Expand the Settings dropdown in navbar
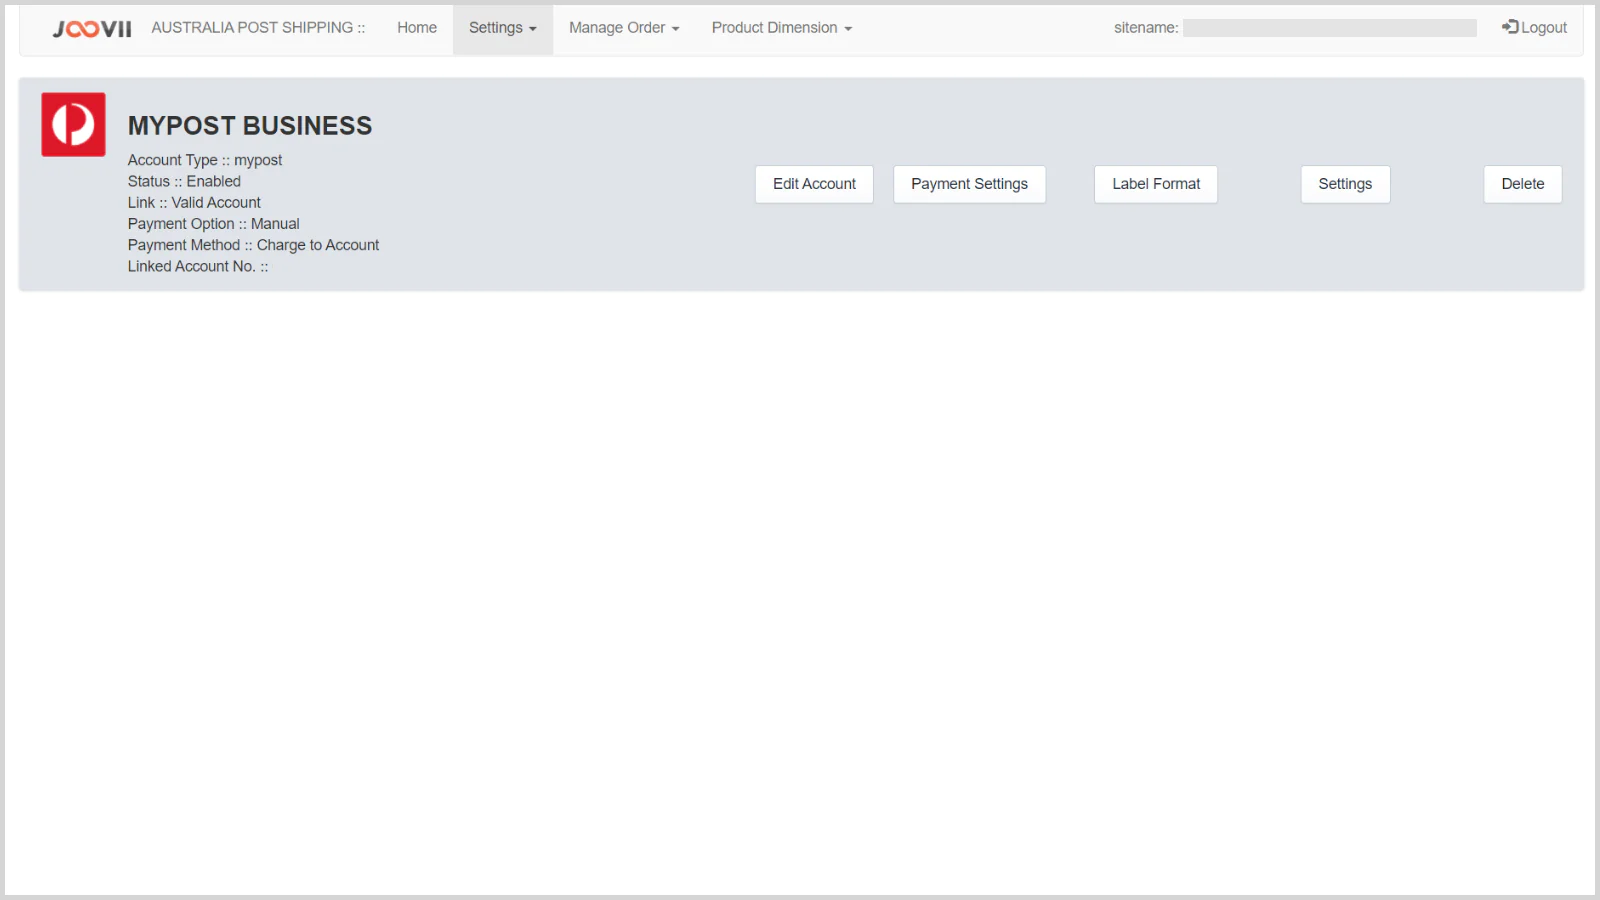This screenshot has height=900, width=1600. click(x=502, y=28)
